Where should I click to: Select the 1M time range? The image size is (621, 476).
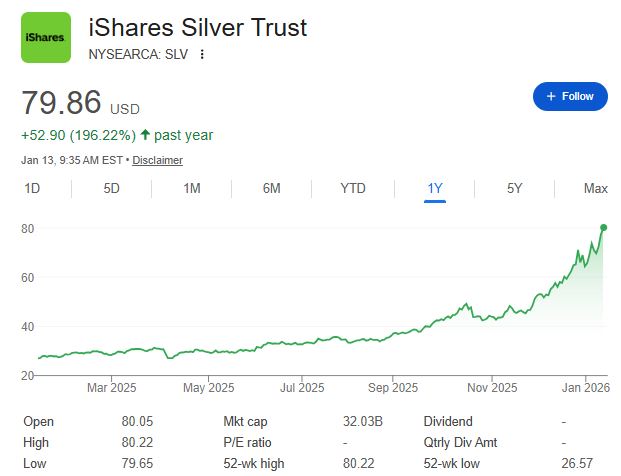[192, 188]
